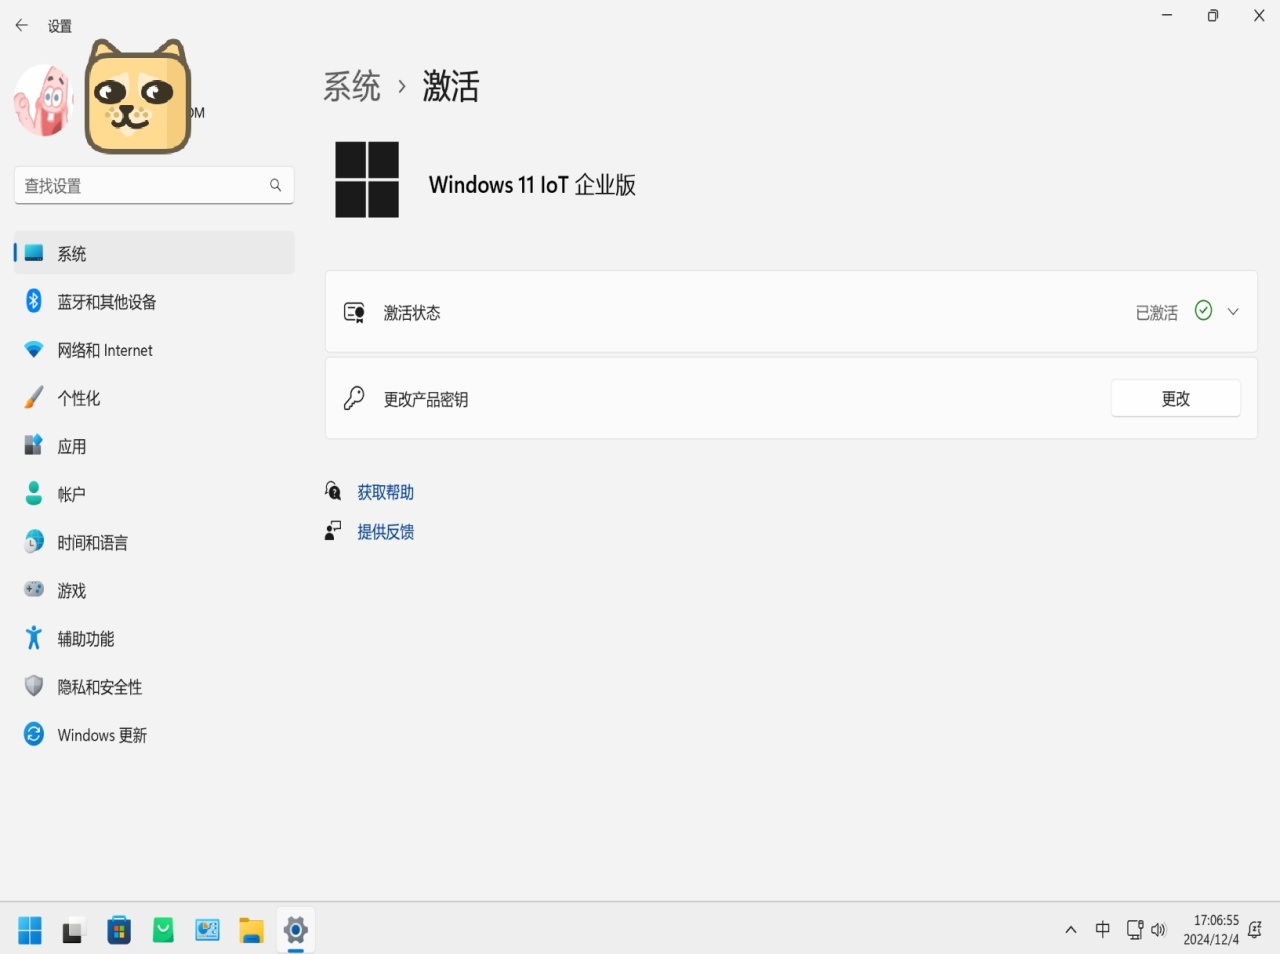Click the Windows 11 IoT 企业版 title
This screenshot has width=1280, height=954.
(x=532, y=184)
